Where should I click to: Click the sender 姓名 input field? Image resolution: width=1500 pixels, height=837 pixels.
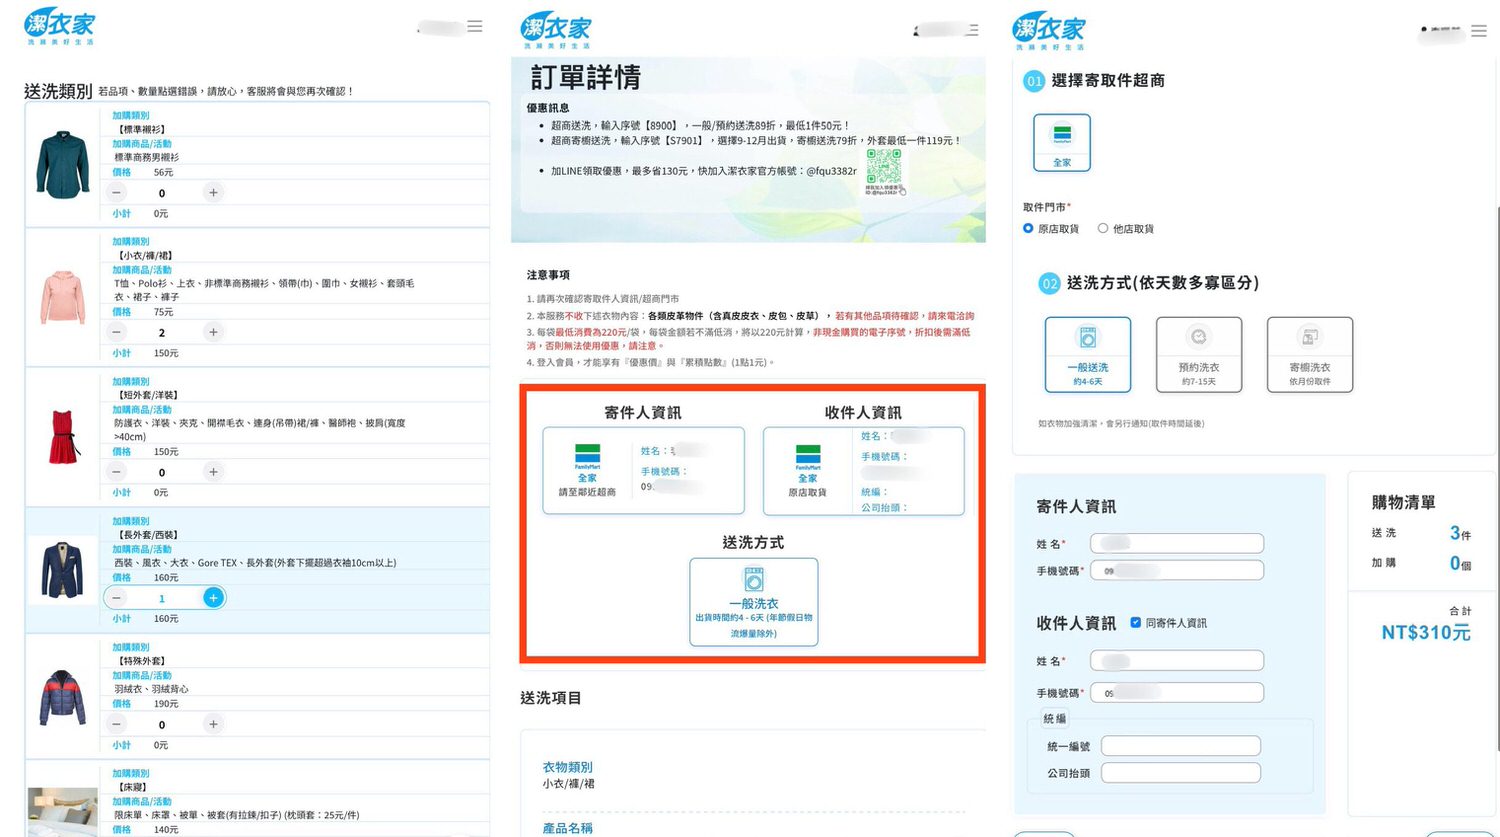click(1177, 543)
